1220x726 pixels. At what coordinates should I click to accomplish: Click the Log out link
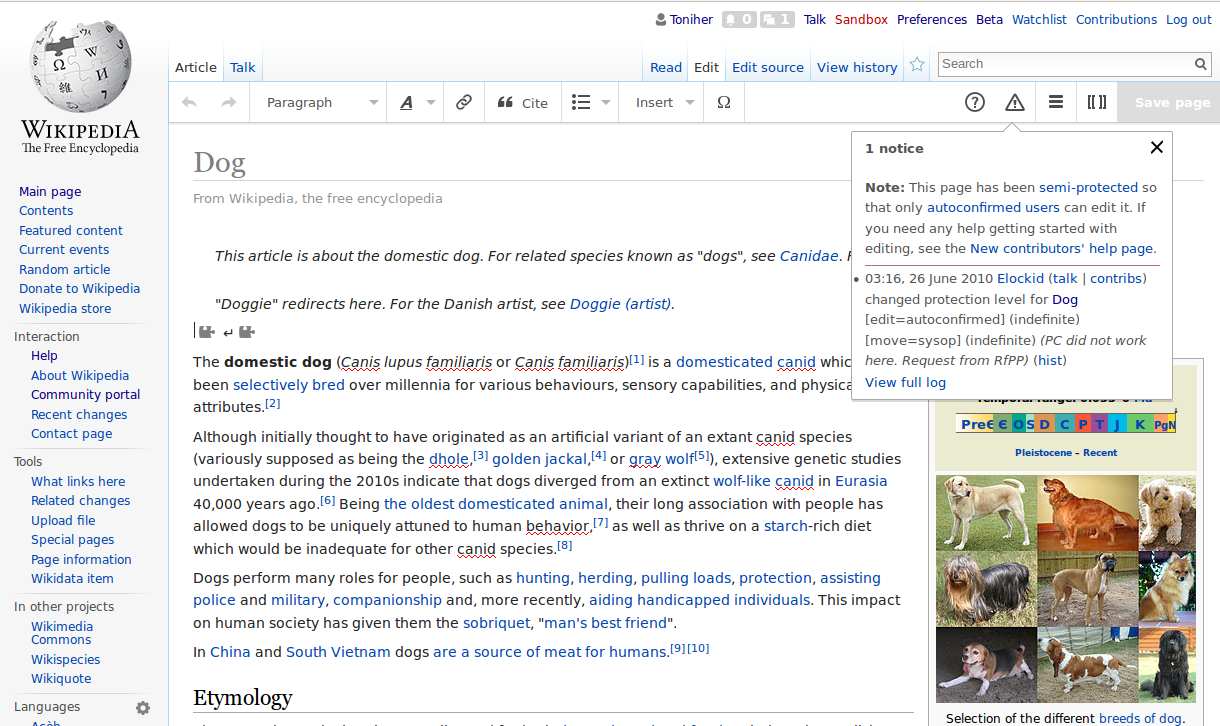point(1189,19)
